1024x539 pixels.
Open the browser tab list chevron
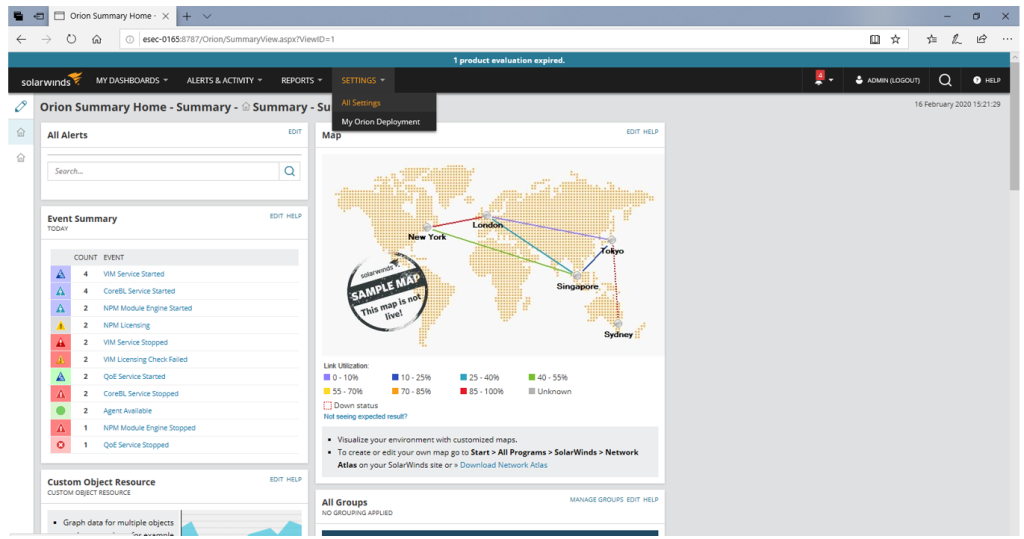tap(207, 16)
